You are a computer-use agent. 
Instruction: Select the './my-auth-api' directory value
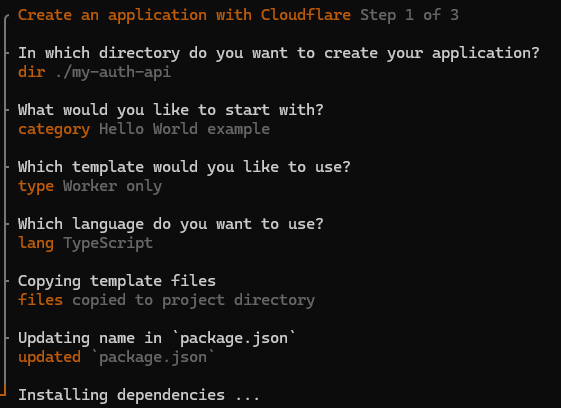113,73
